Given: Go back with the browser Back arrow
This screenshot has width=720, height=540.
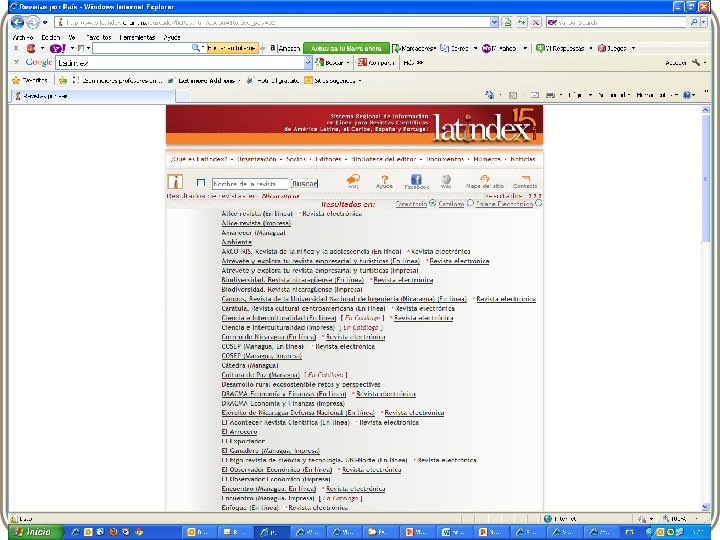Looking at the screenshot, I should (x=17, y=22).
